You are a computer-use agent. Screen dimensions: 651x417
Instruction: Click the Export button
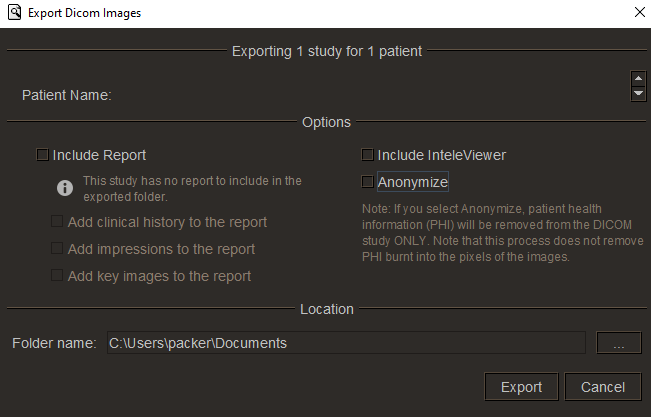(521, 387)
